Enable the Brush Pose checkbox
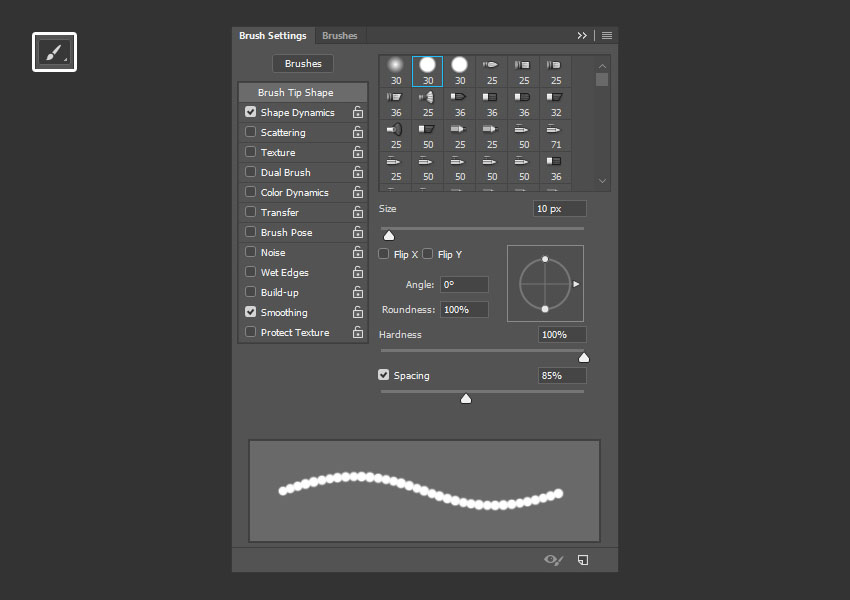This screenshot has width=850, height=600. pos(250,232)
